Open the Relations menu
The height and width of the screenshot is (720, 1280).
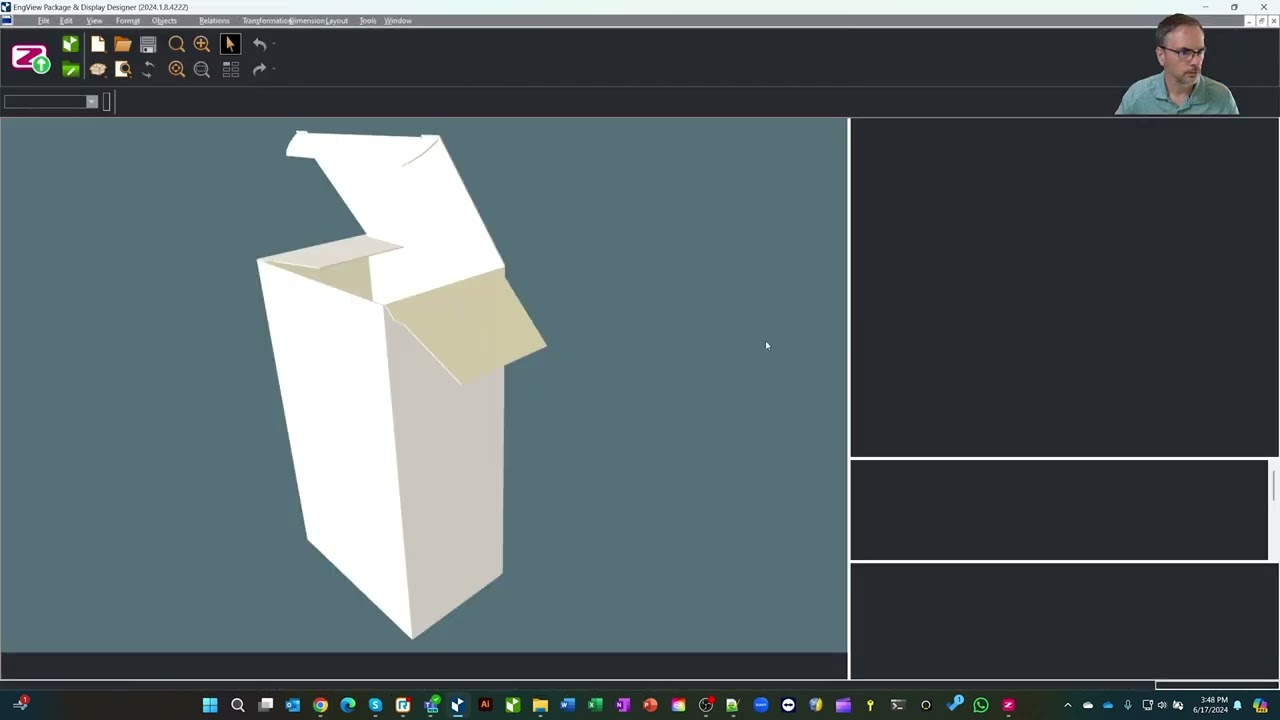click(214, 21)
